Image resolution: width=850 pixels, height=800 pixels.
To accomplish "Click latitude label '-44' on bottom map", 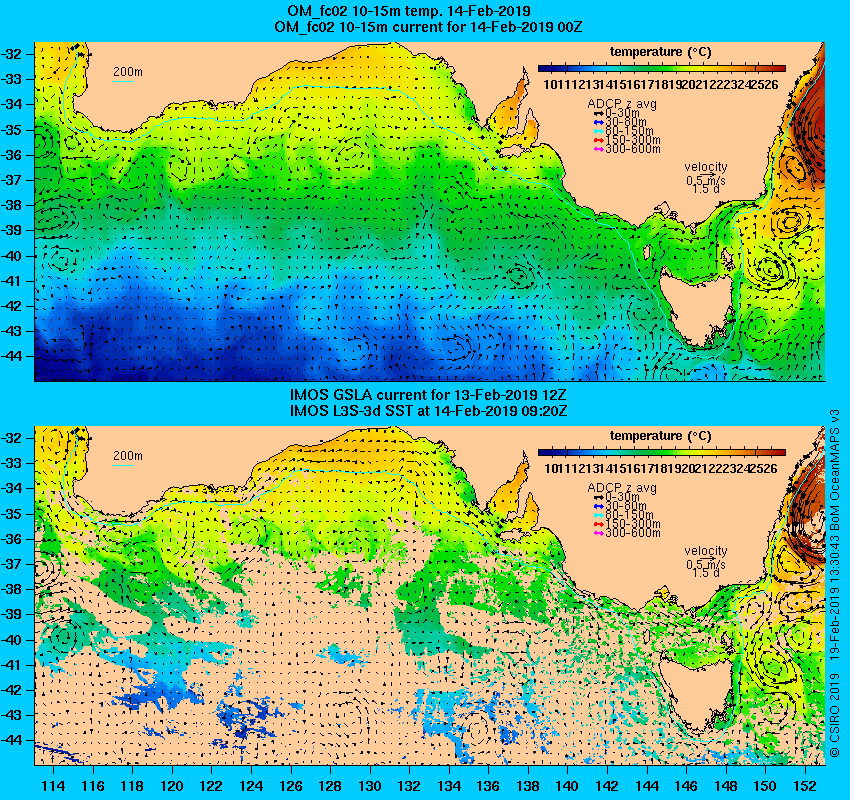I will tap(11, 740).
